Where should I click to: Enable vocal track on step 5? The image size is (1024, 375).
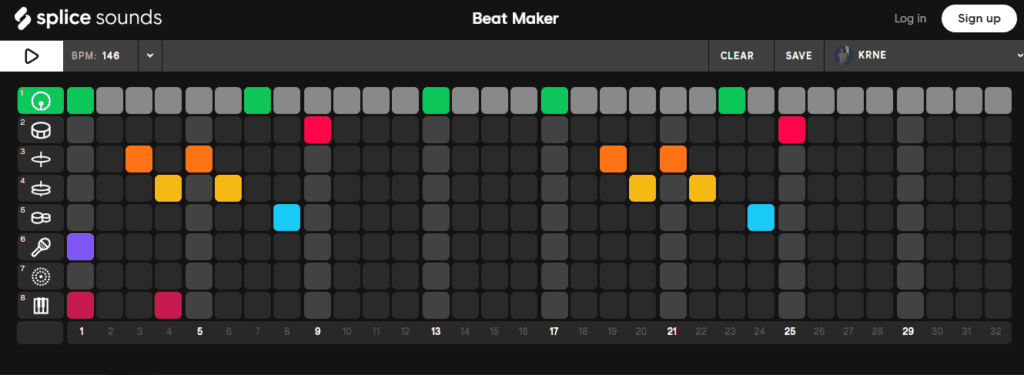click(199, 247)
